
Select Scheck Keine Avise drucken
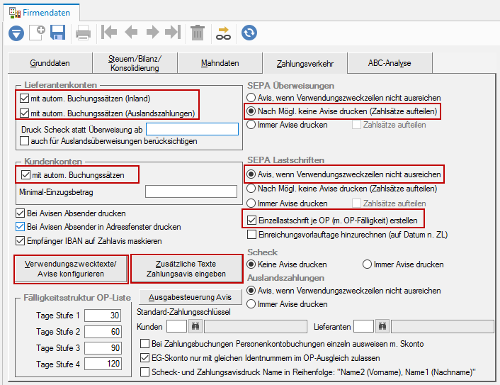251,264
